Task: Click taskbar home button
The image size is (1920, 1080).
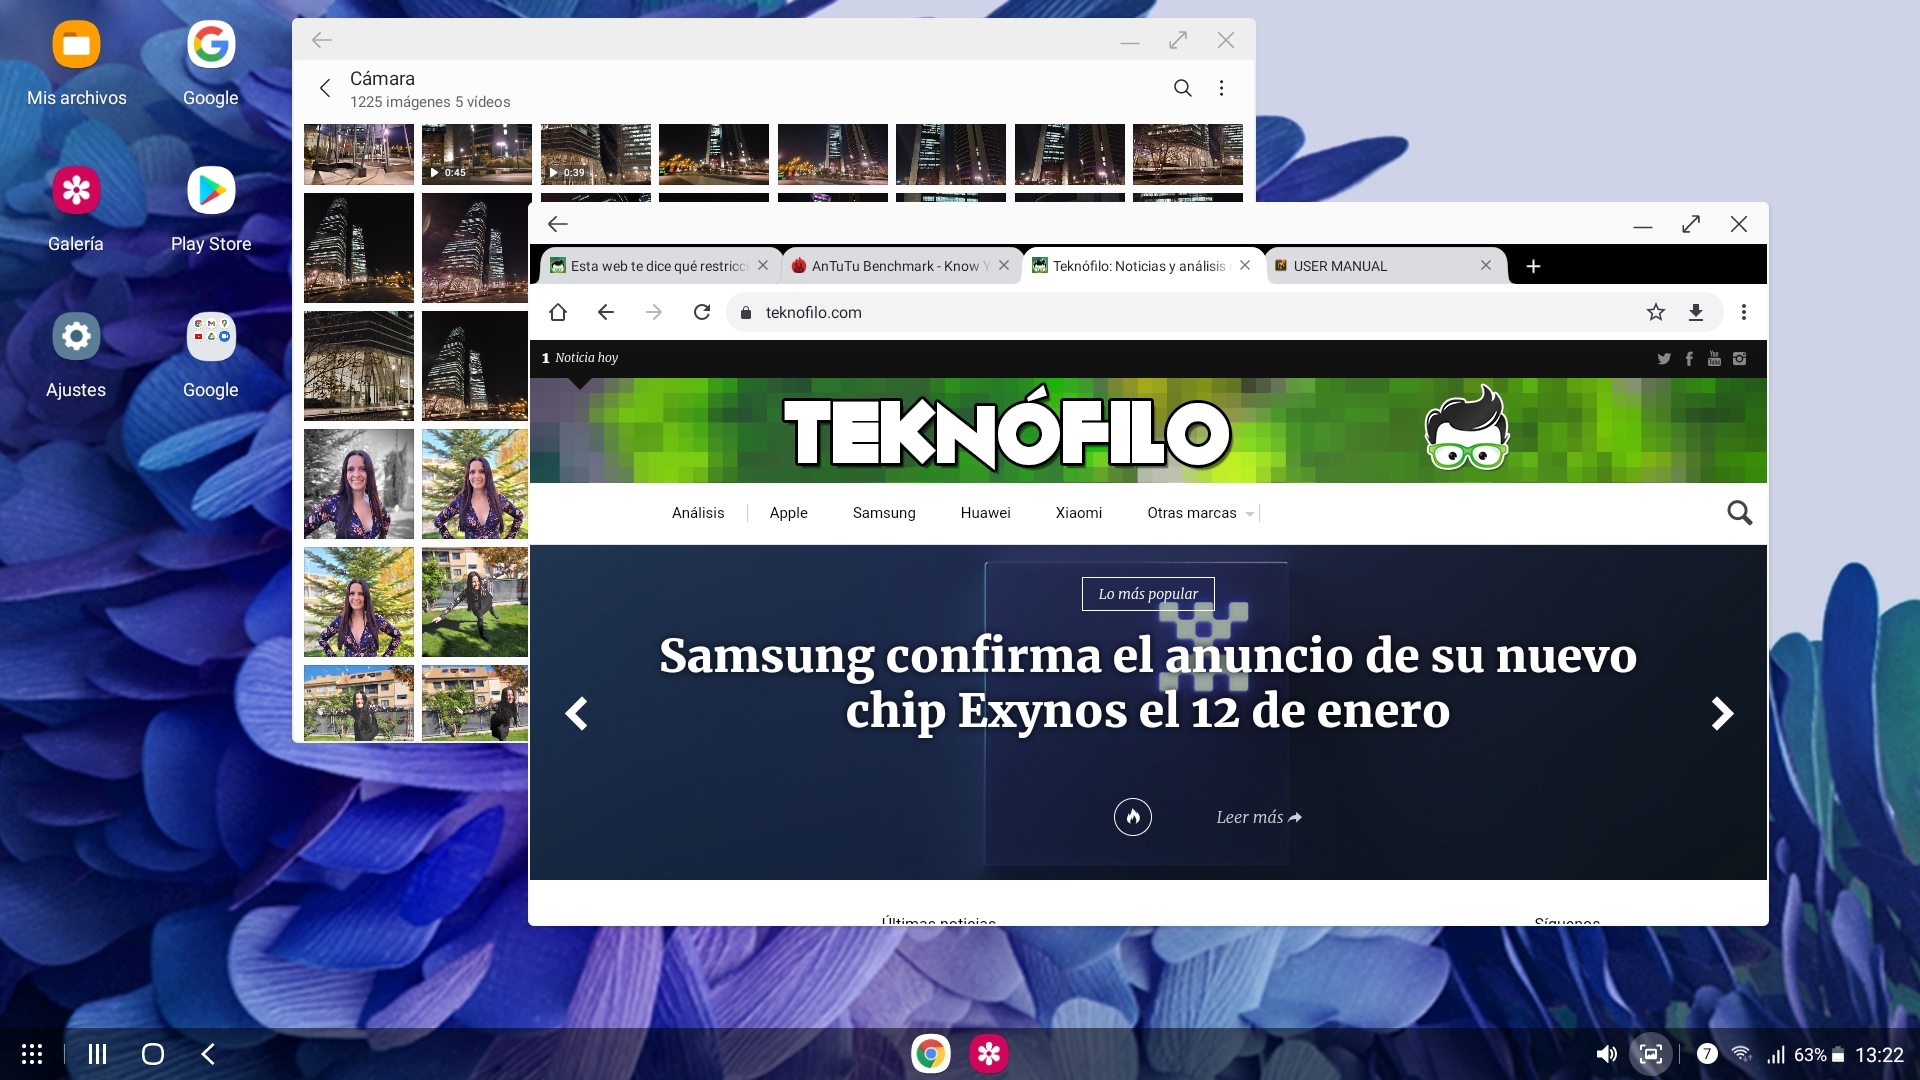Action: [153, 1054]
